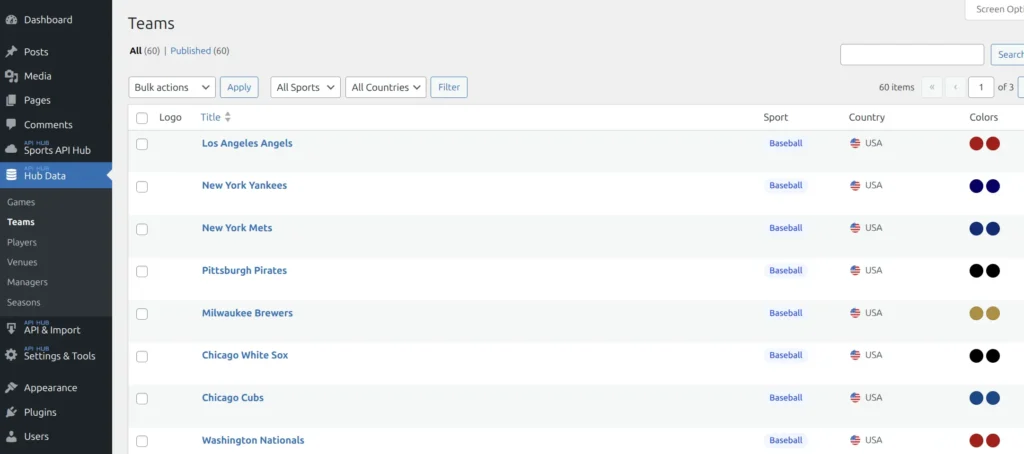Open the Screen Options tab
1024x454 pixels.
point(995,9)
